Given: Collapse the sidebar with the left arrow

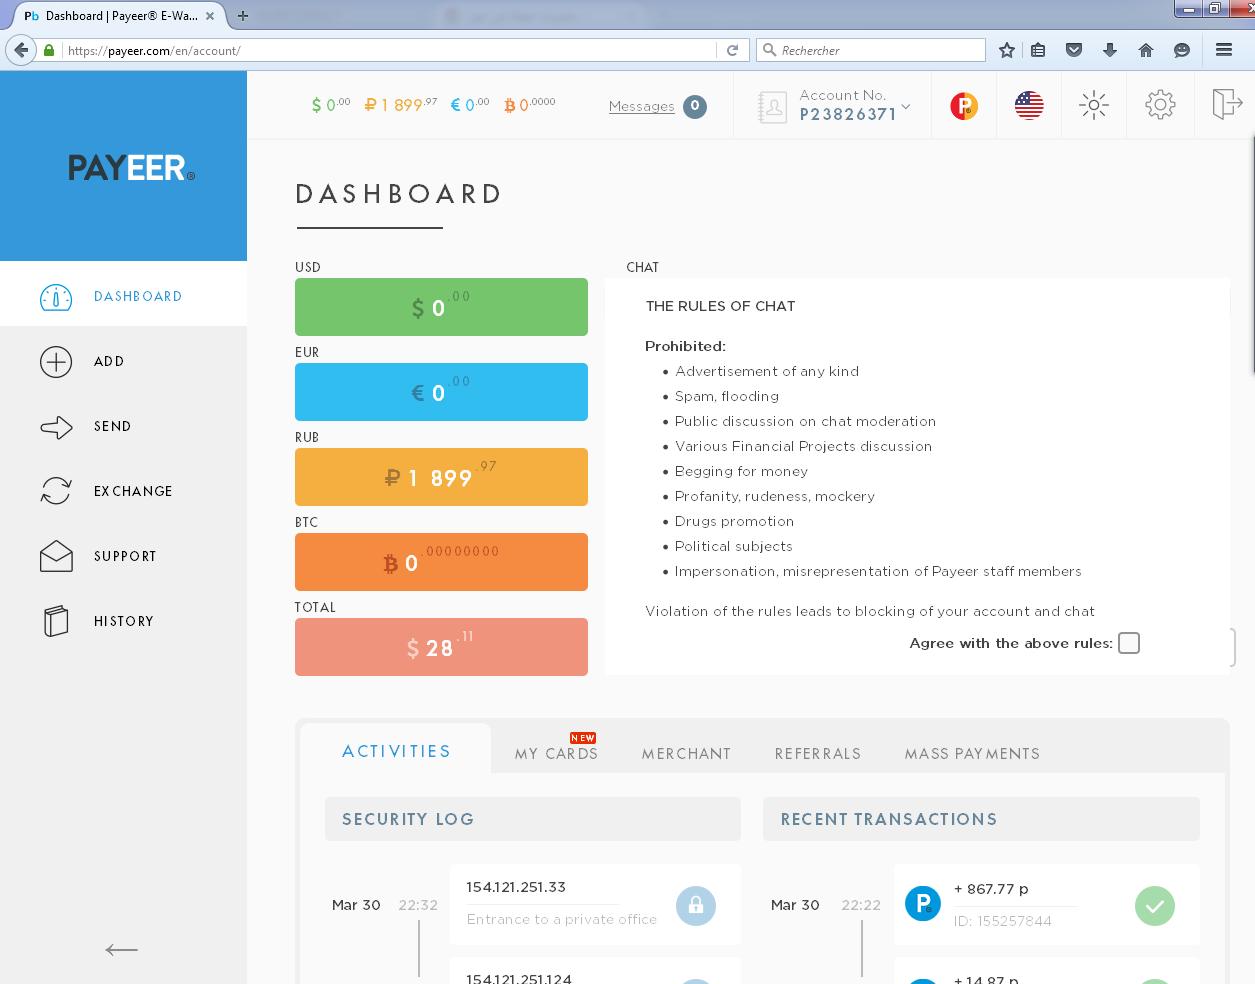Looking at the screenshot, I should tap(122, 950).
